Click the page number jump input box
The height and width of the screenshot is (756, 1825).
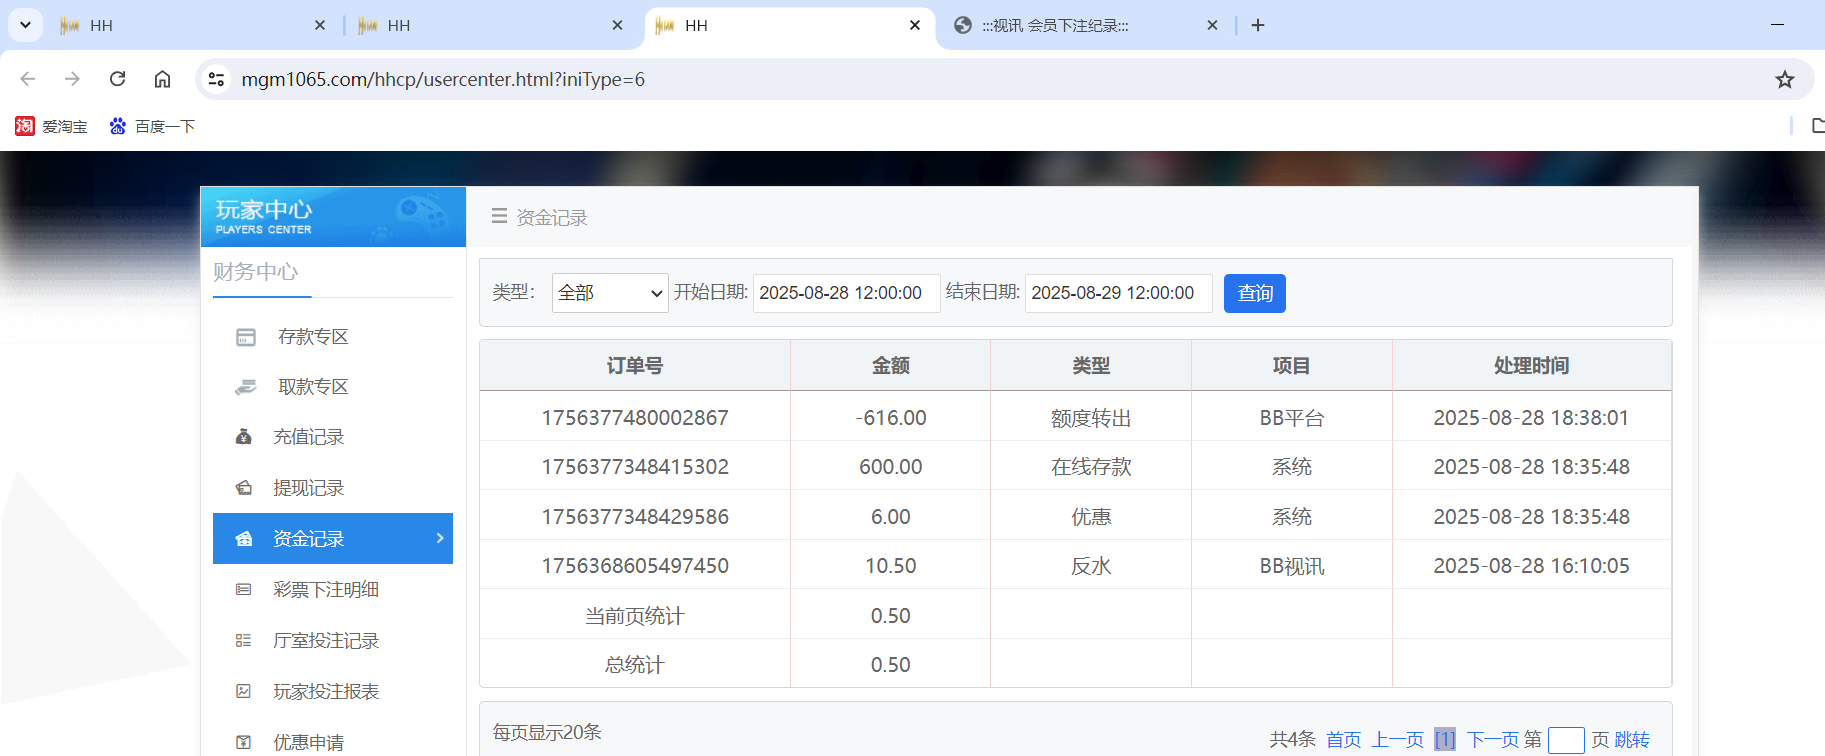pos(1565,740)
